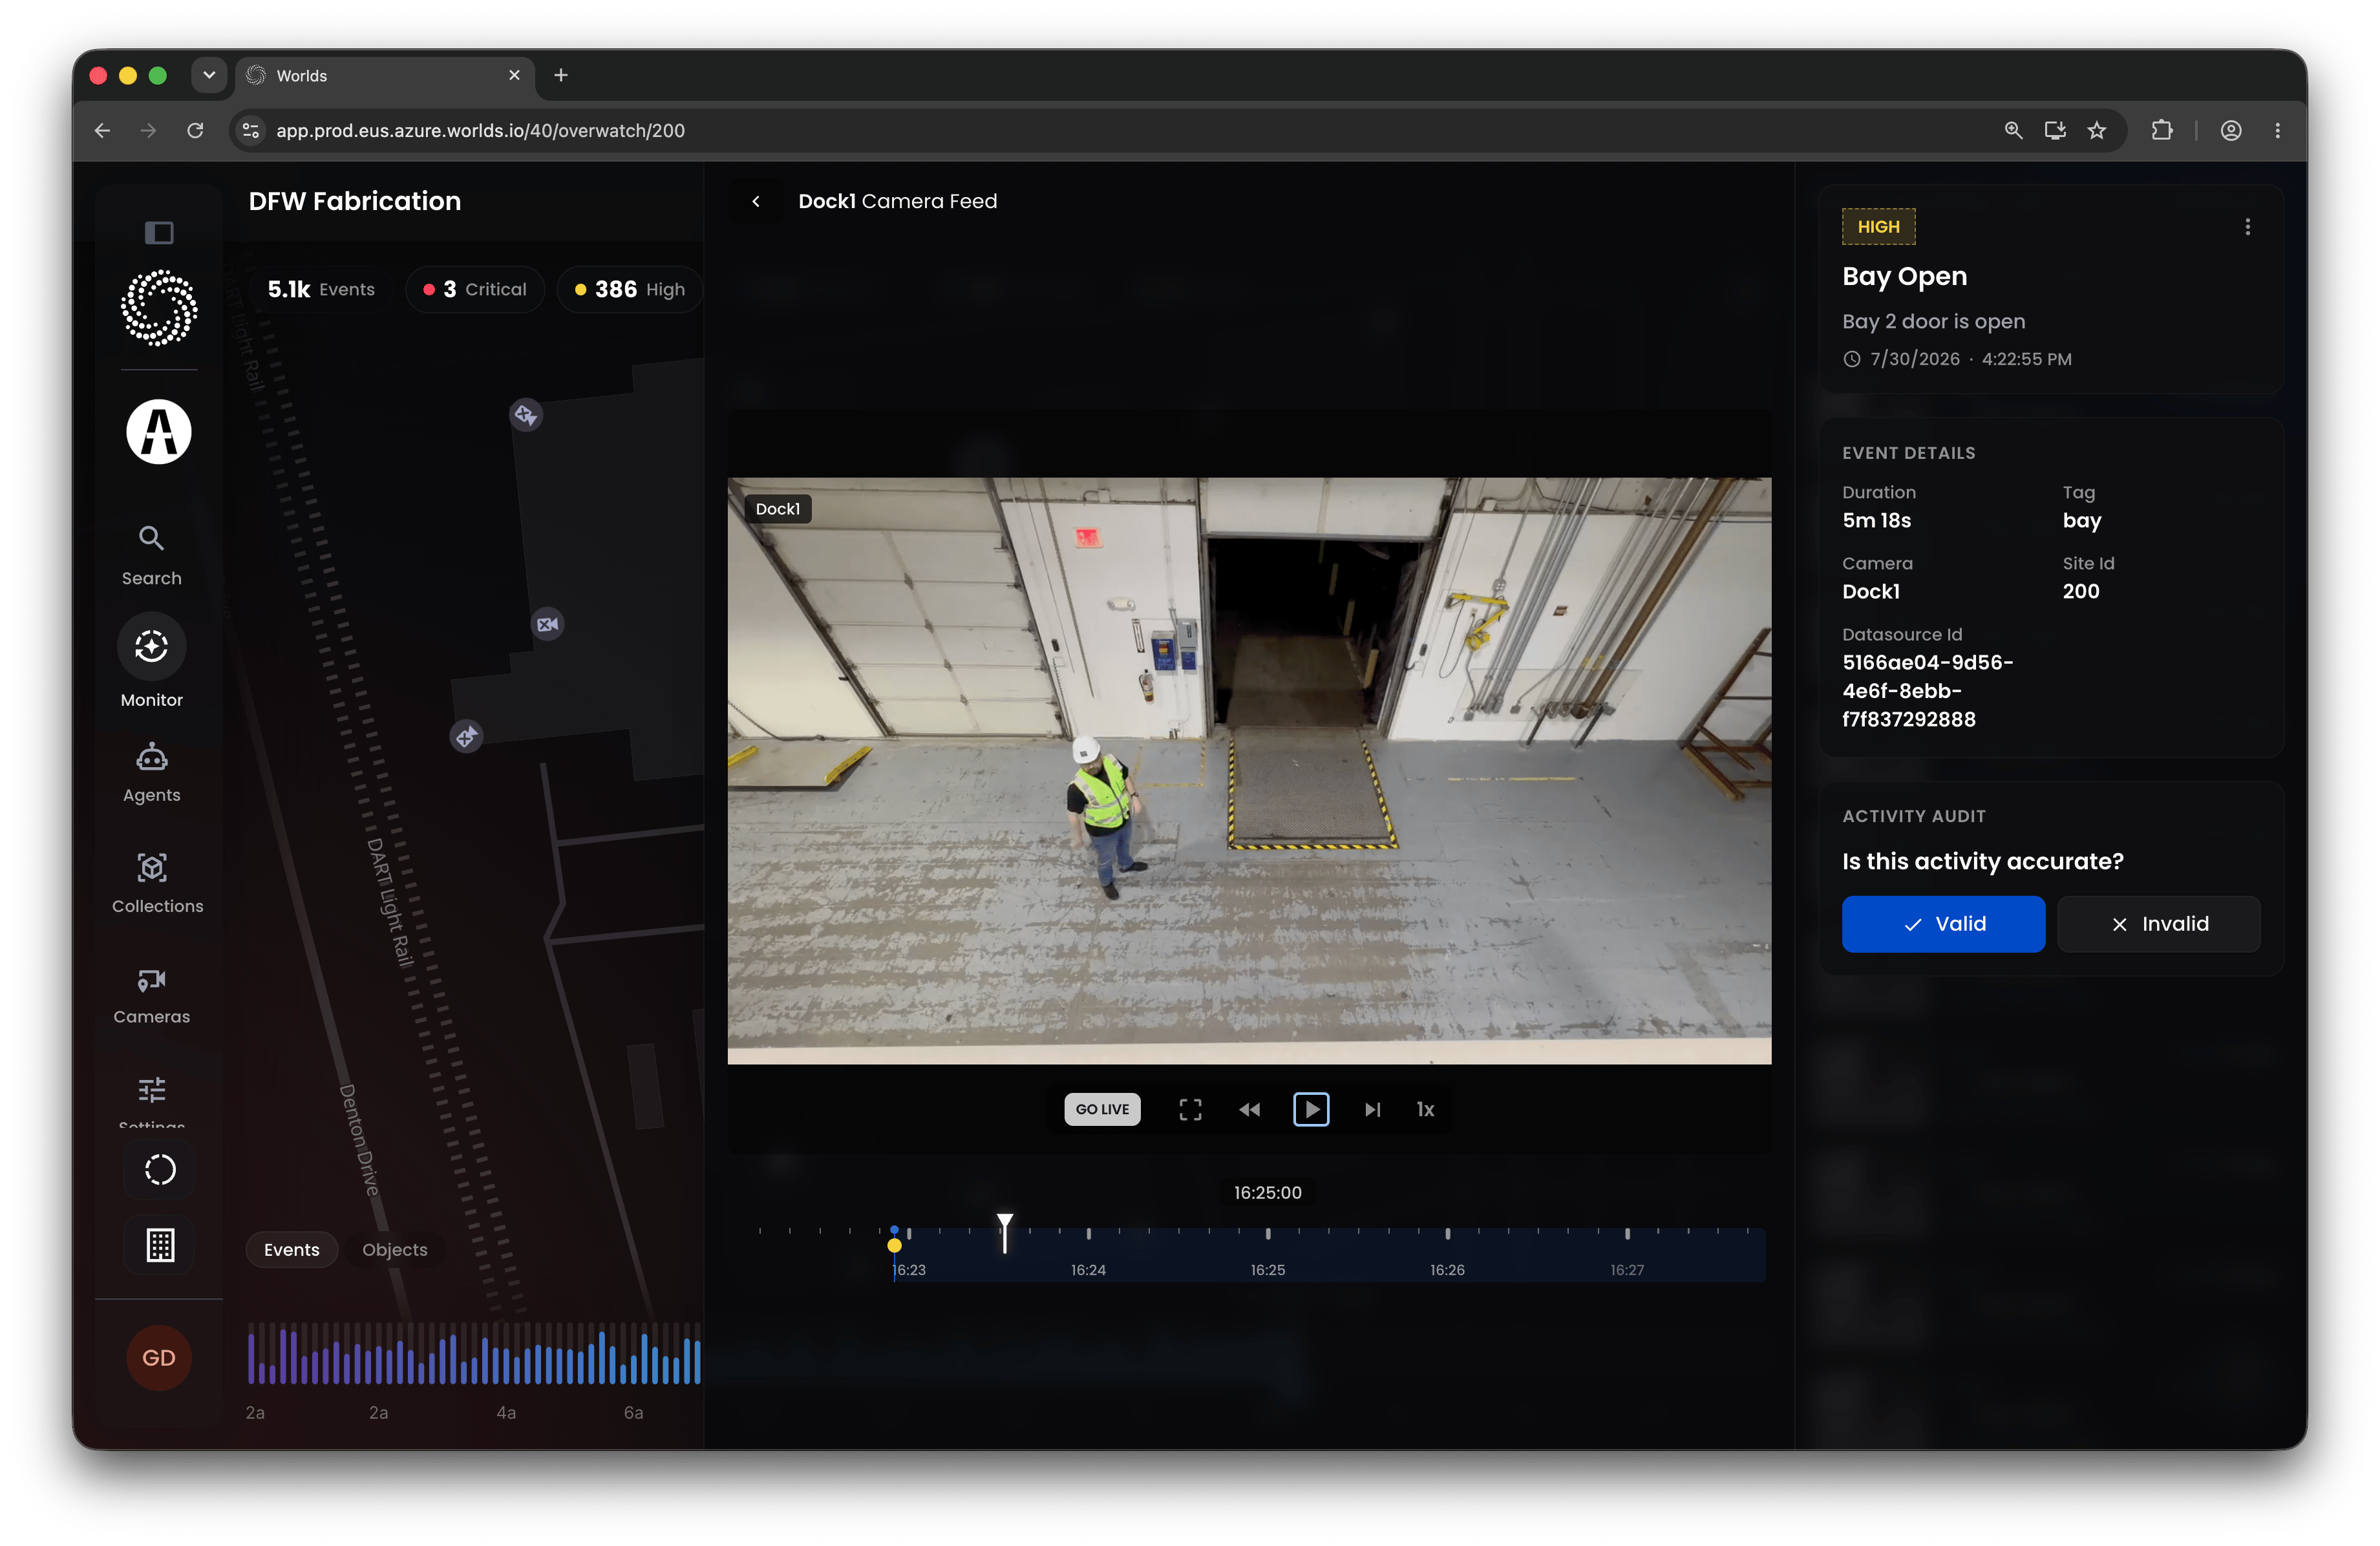The height and width of the screenshot is (1546, 2380).
Task: Rewind the camera feed
Action: point(1250,1109)
